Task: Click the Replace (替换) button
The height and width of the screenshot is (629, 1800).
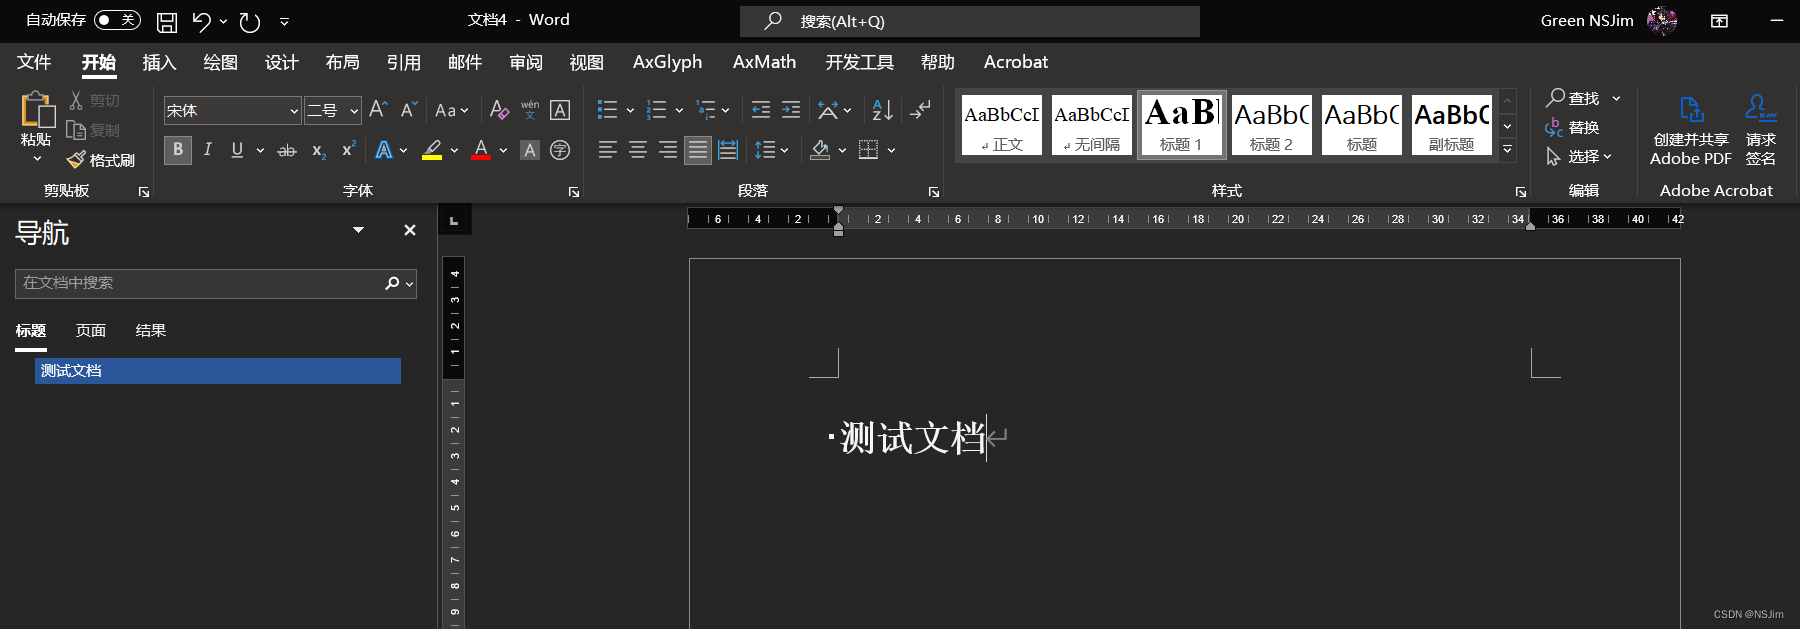Action: pyautogui.click(x=1572, y=127)
